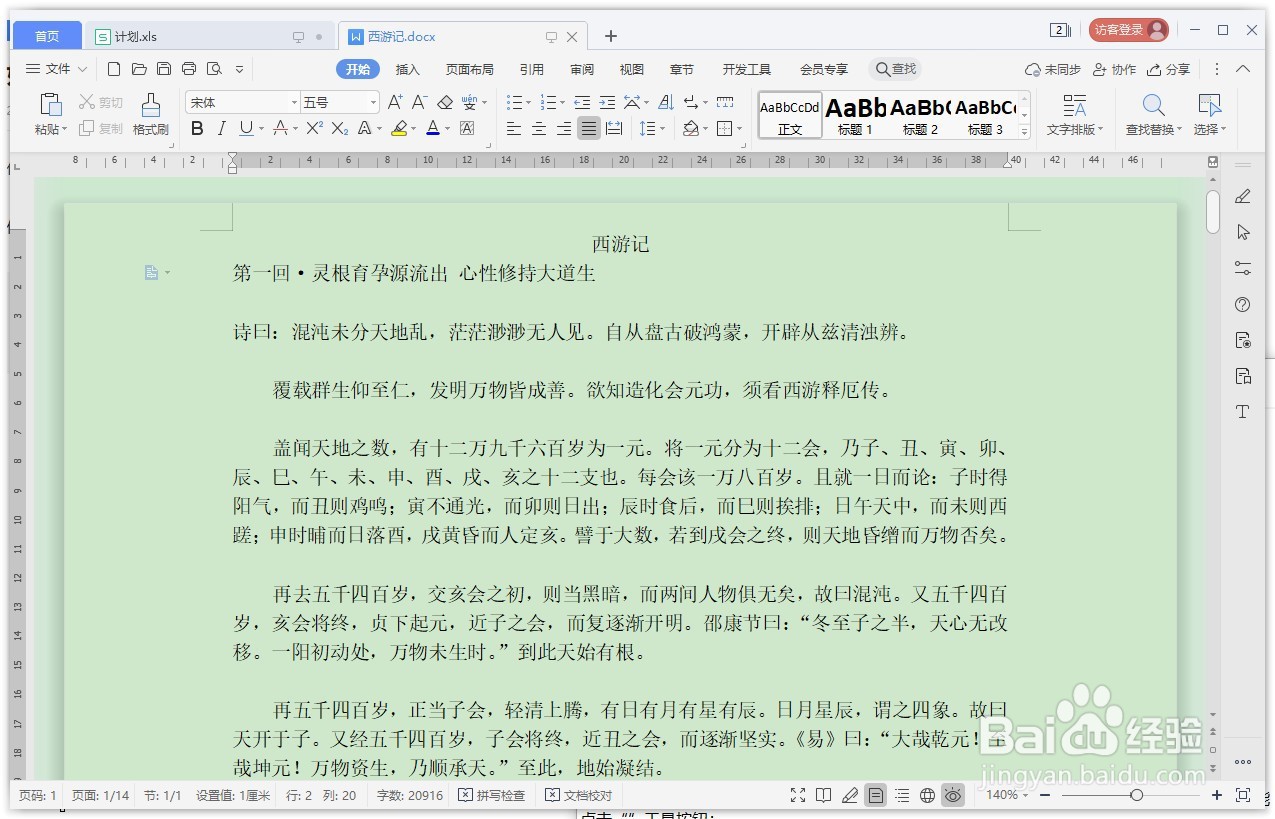Expand the 粘贴 paste options arrow
The image size is (1275, 819).
coord(65,130)
